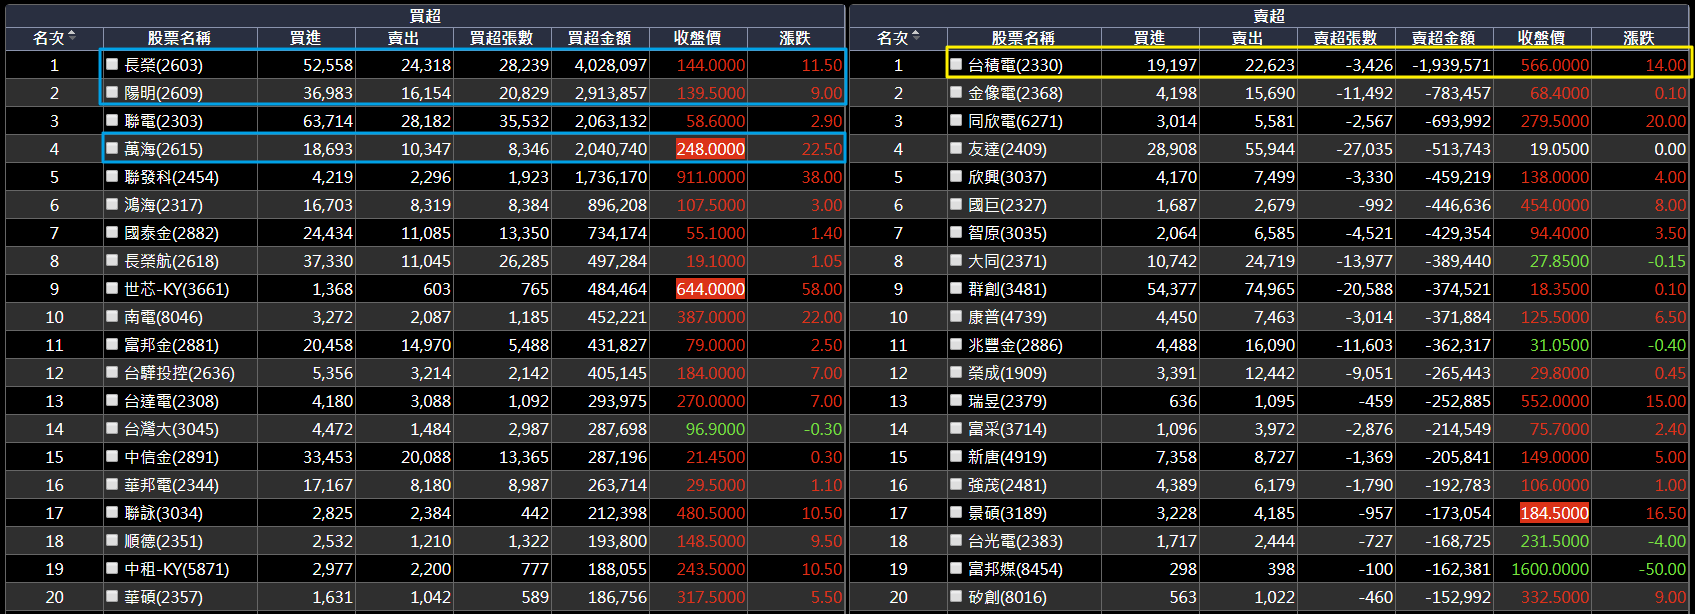Click stock name 大同(2371)
This screenshot has width=1695, height=614.
pyautogui.click(x=1007, y=261)
